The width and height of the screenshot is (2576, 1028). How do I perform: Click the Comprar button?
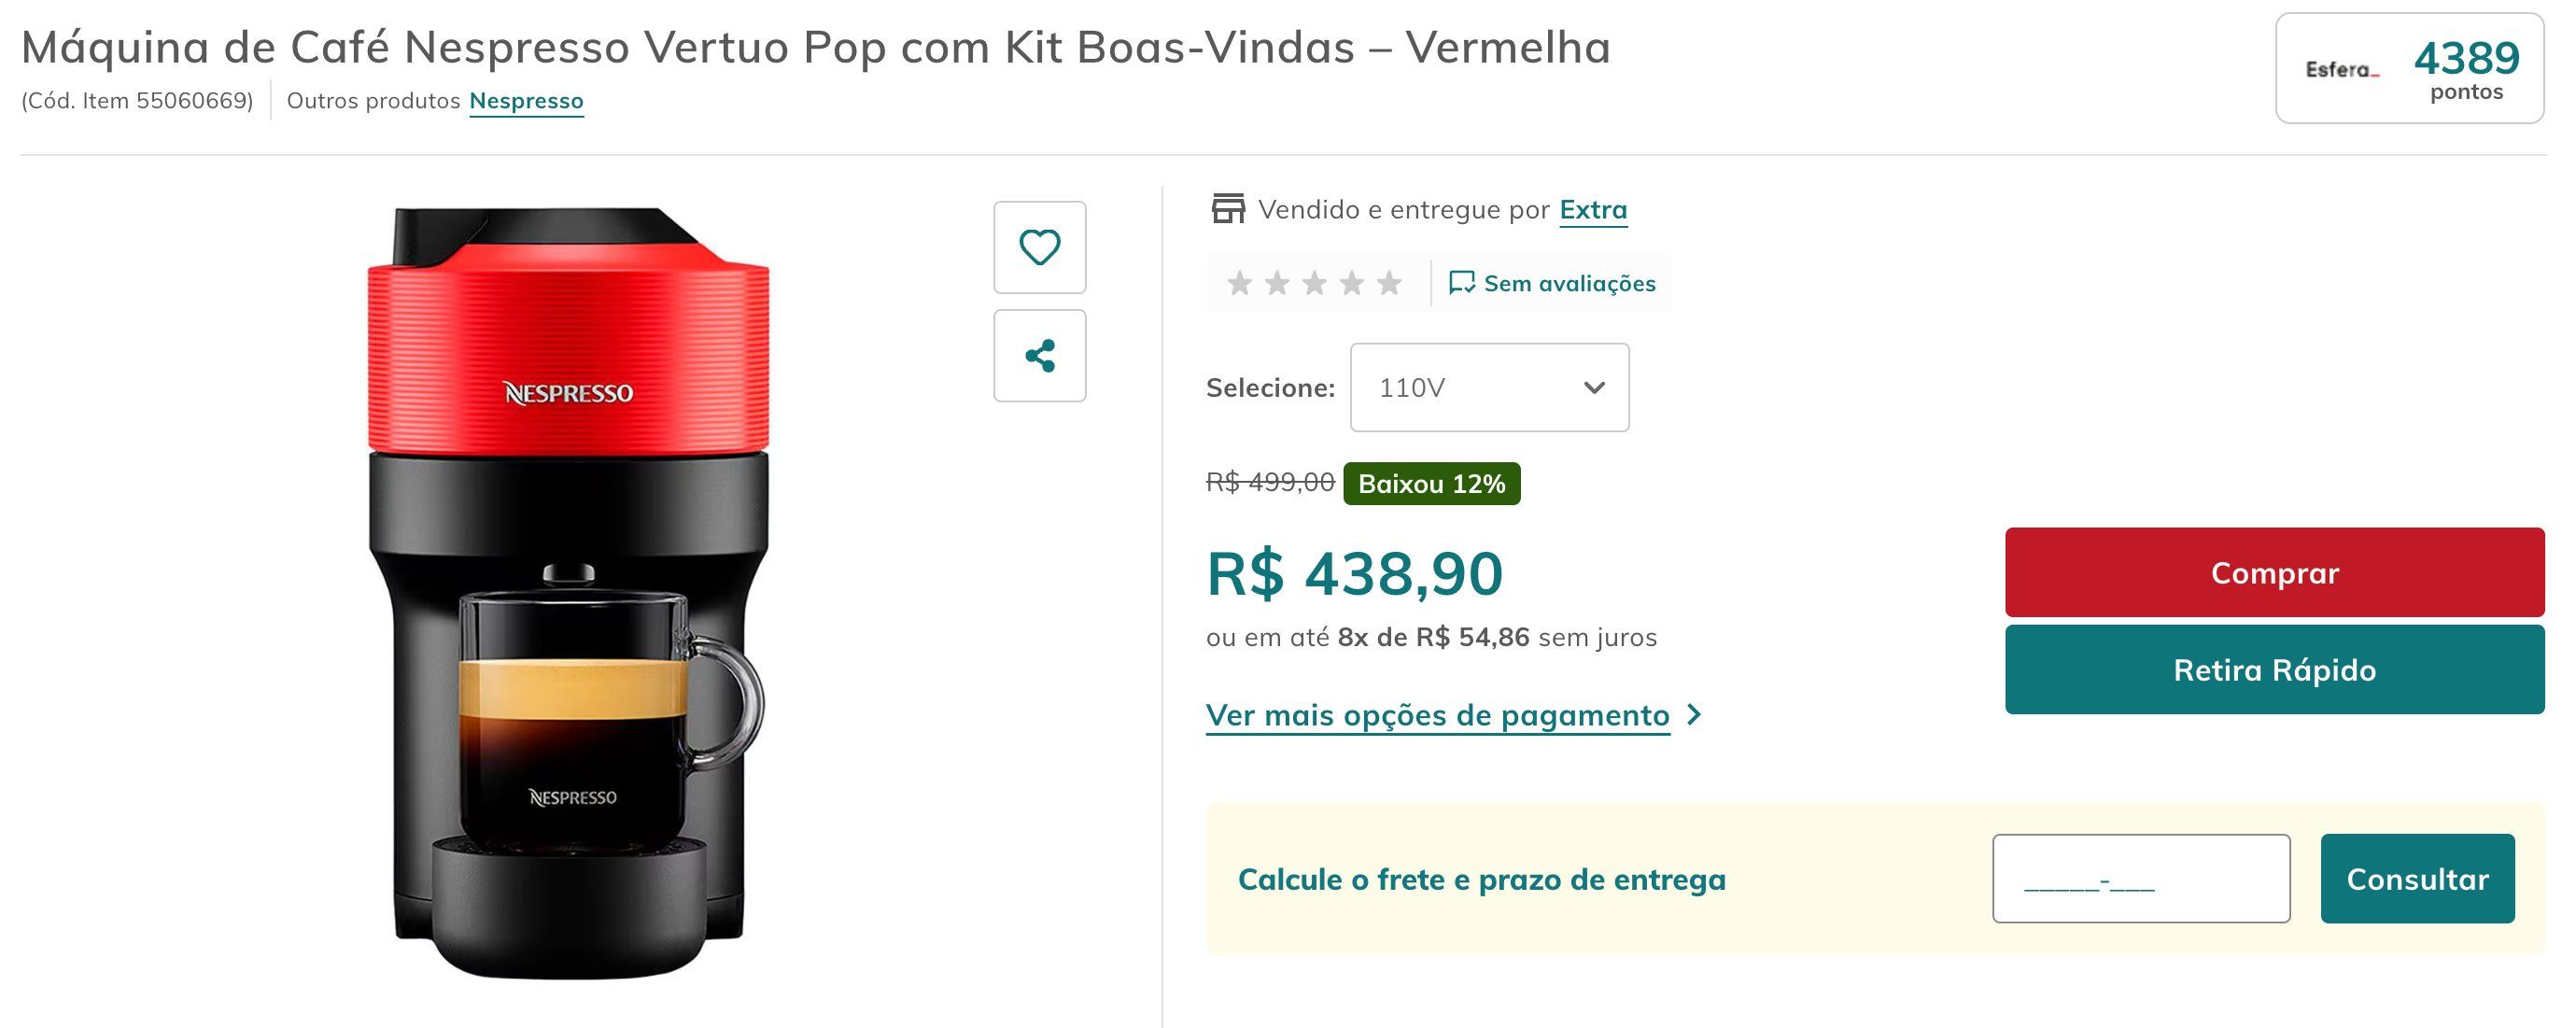(2274, 572)
